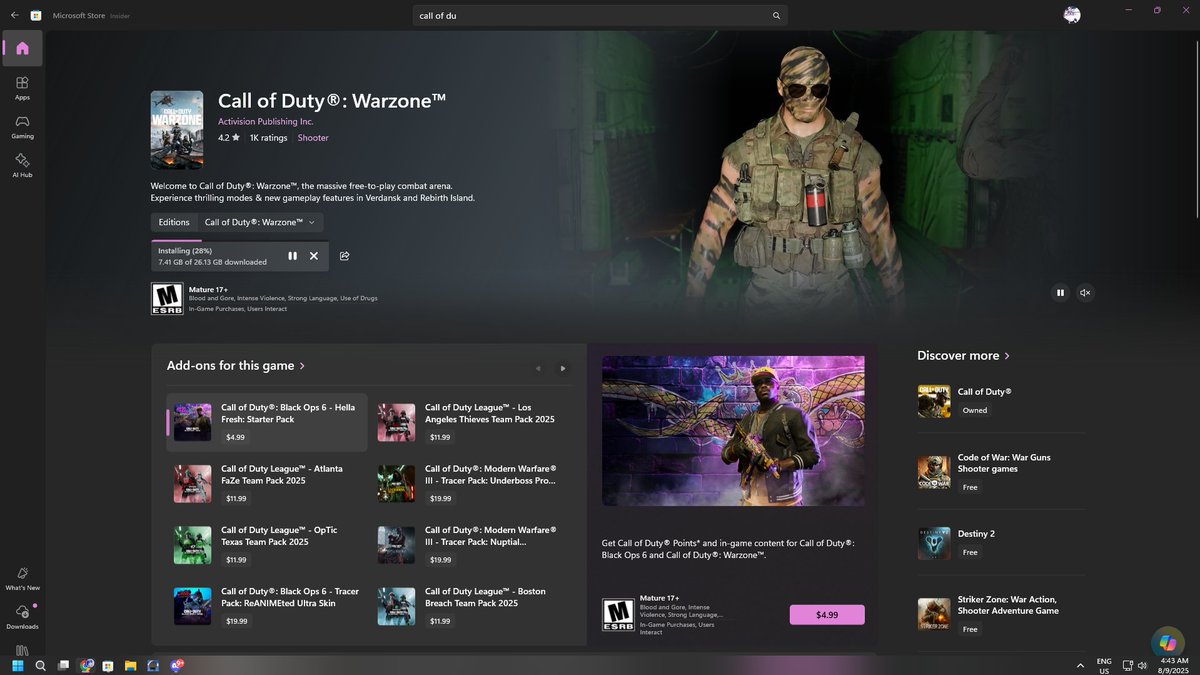The image size is (1200, 675).
Task: Open Destiny 2 in Discover more
Action: coord(1001,543)
